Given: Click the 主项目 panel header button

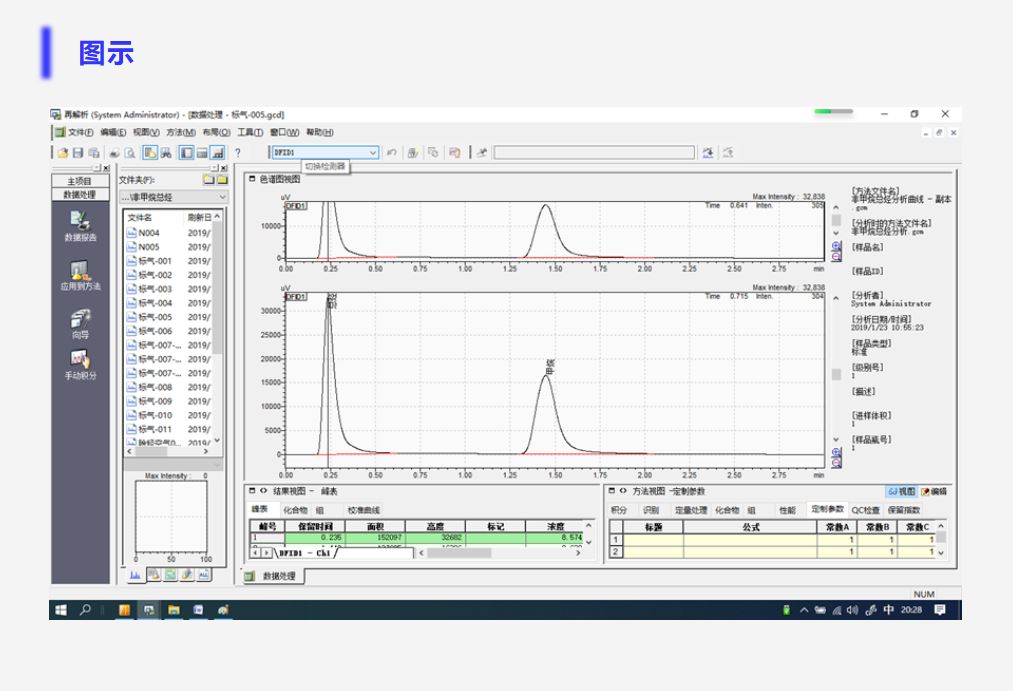Looking at the screenshot, I should tap(80, 181).
